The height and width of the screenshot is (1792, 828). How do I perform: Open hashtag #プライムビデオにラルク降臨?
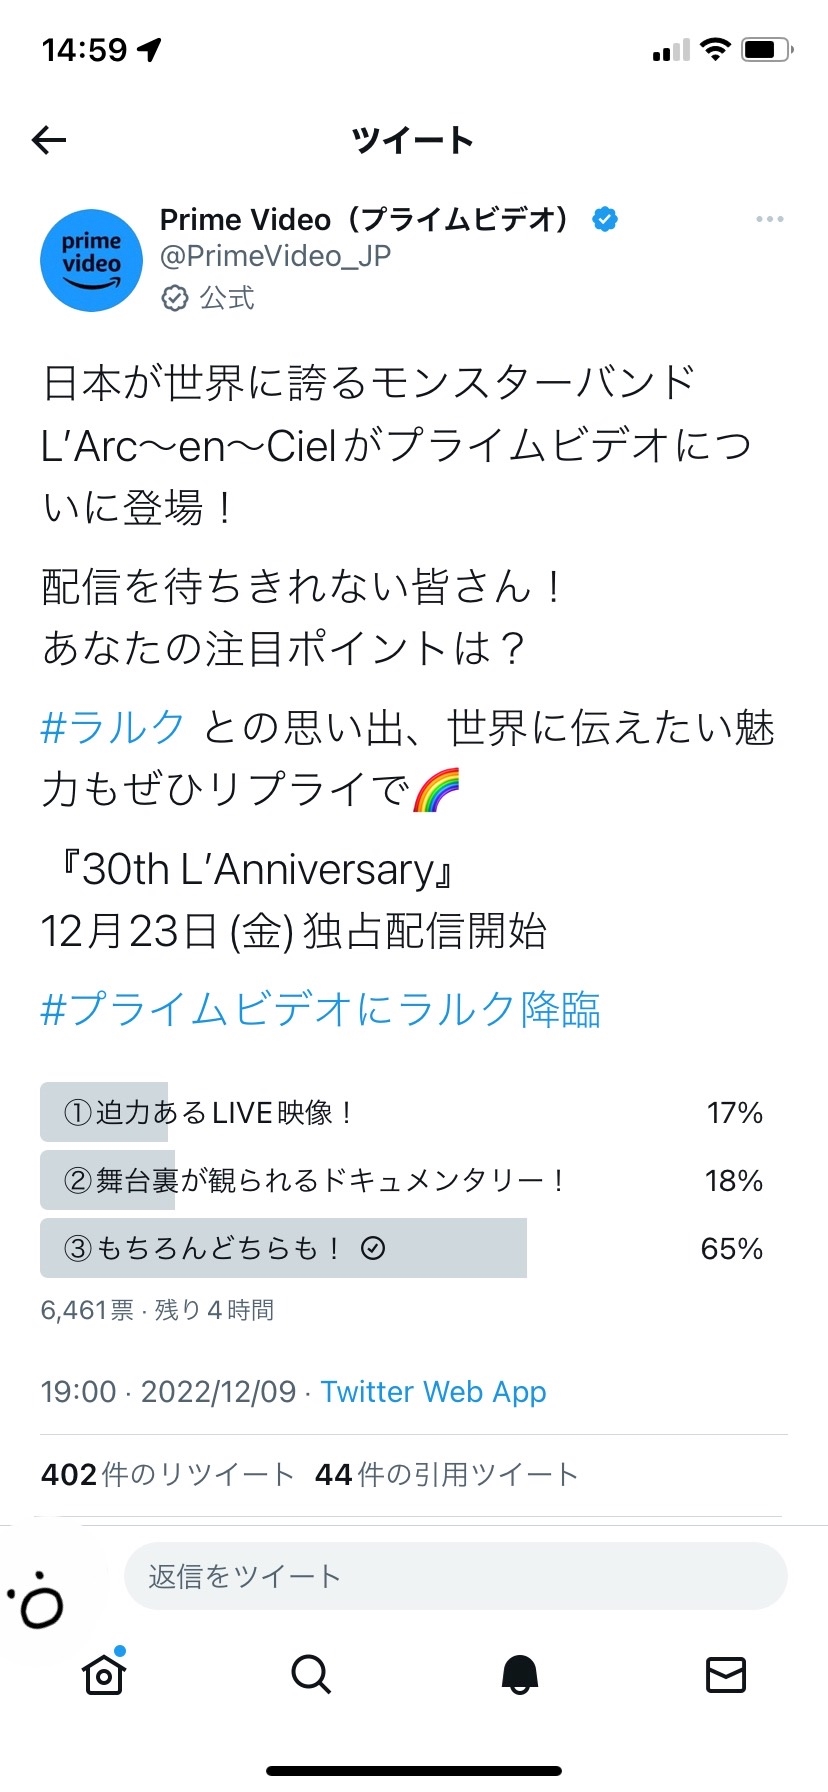tap(320, 1010)
